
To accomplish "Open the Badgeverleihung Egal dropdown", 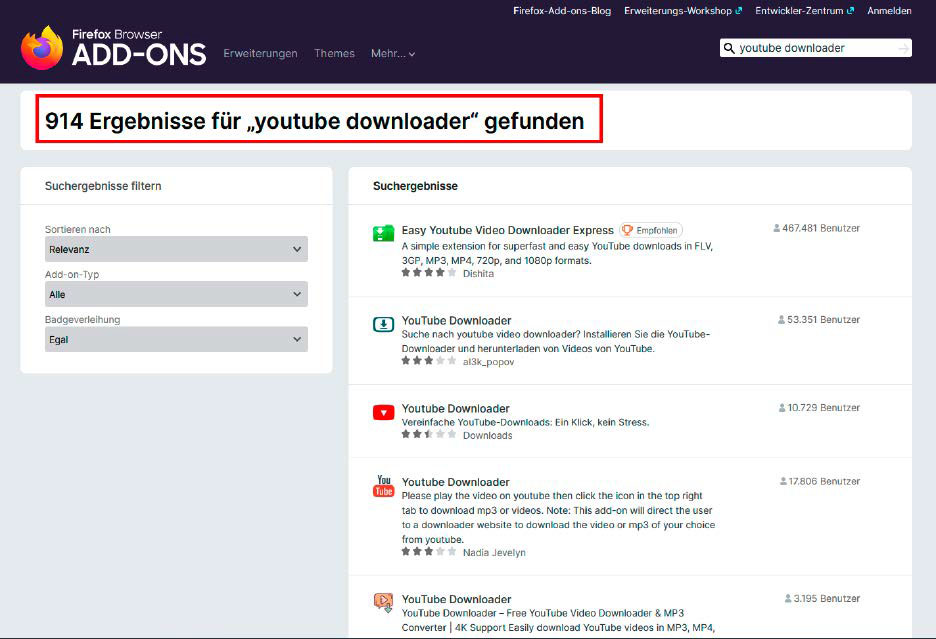I will click(x=176, y=339).
